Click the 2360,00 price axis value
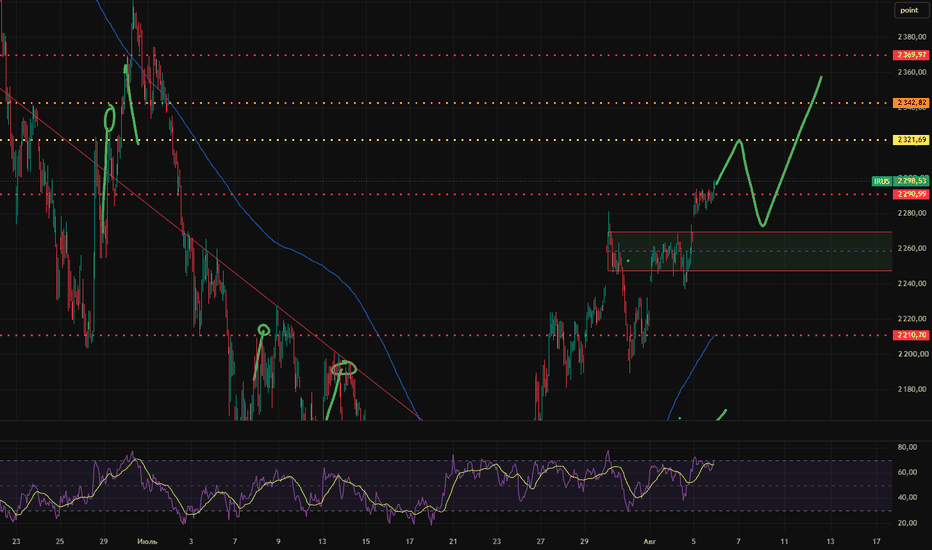 [912, 72]
